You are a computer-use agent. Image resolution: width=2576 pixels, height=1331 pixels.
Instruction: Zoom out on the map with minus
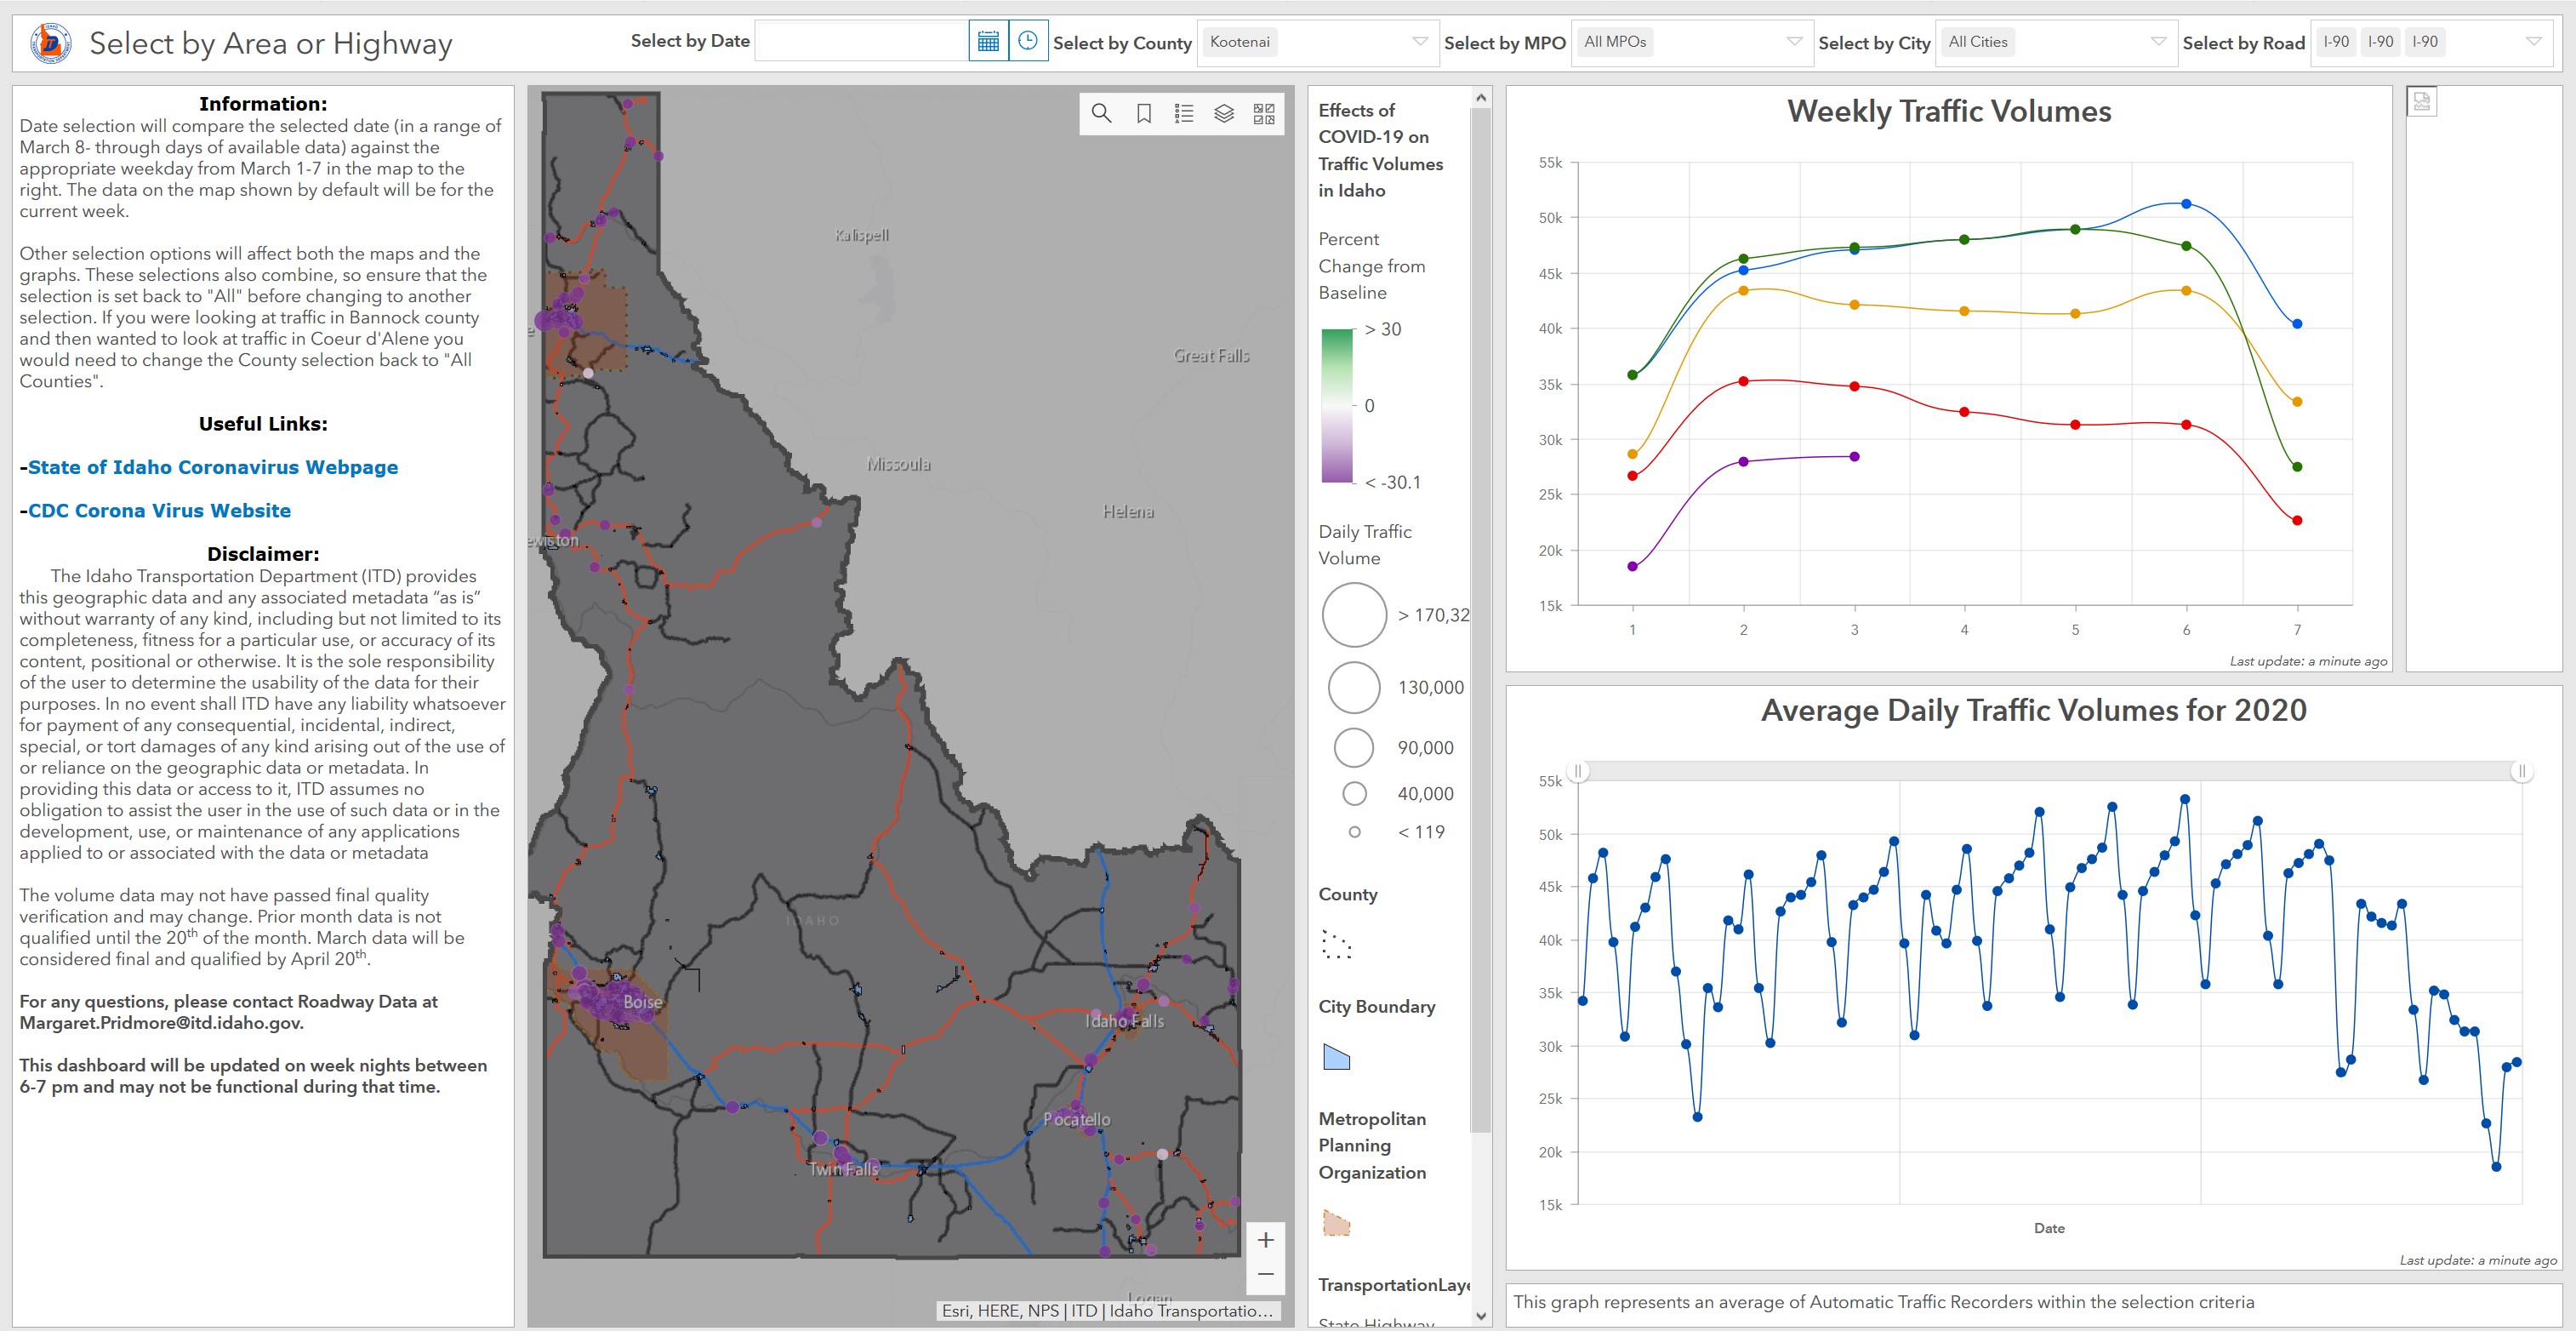[x=1265, y=1275]
